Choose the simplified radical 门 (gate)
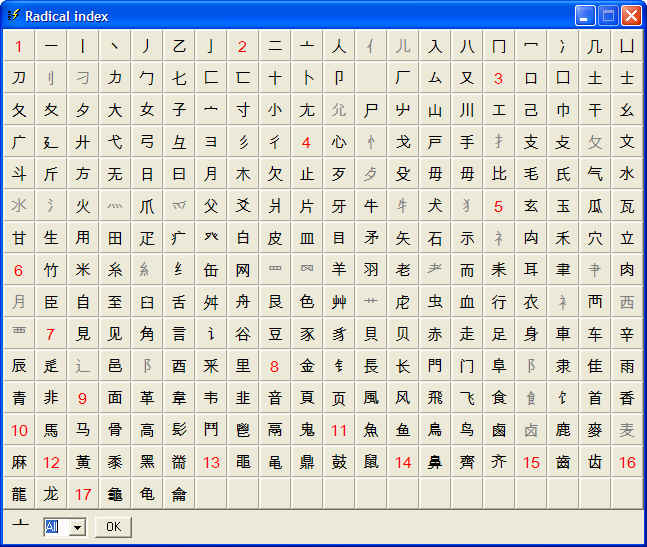 click(467, 366)
